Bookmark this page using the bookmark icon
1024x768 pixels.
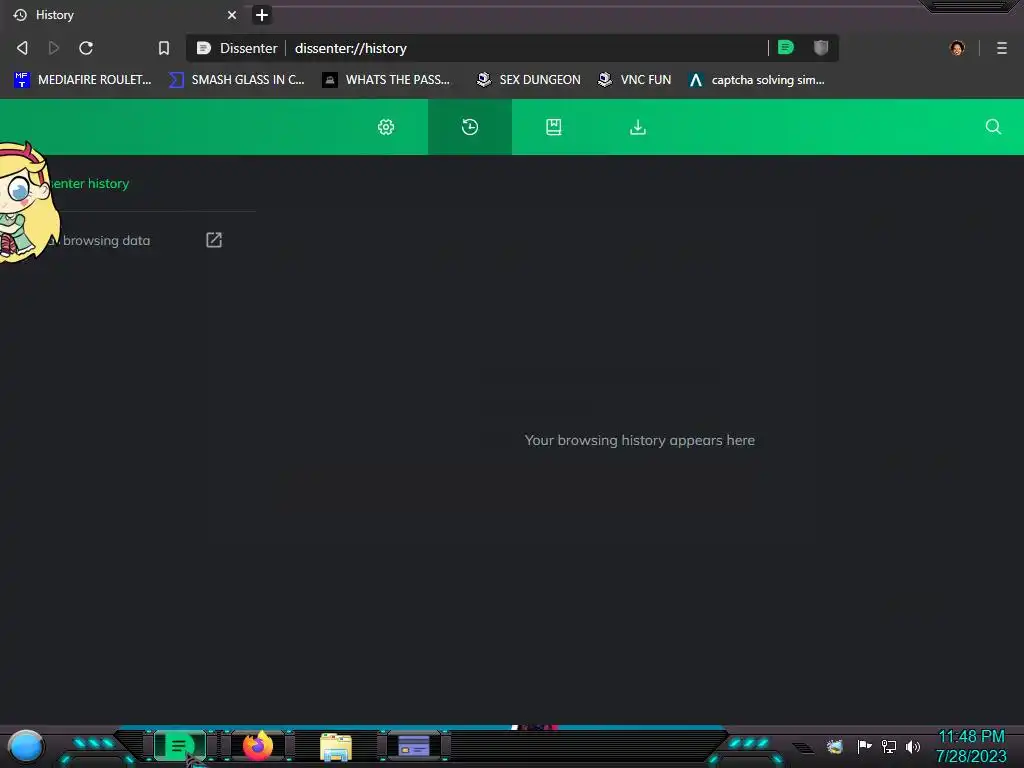click(164, 48)
